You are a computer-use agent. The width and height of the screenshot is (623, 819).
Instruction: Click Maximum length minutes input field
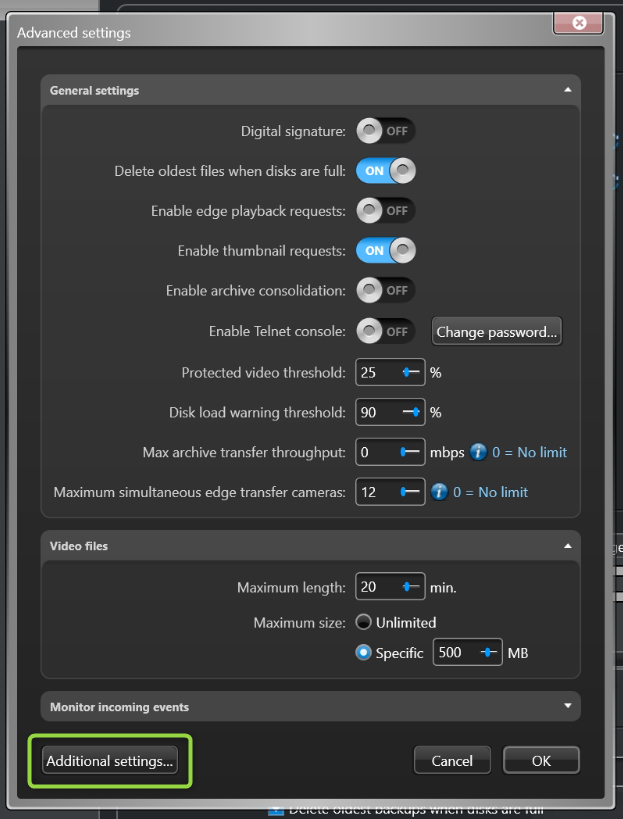(376, 588)
